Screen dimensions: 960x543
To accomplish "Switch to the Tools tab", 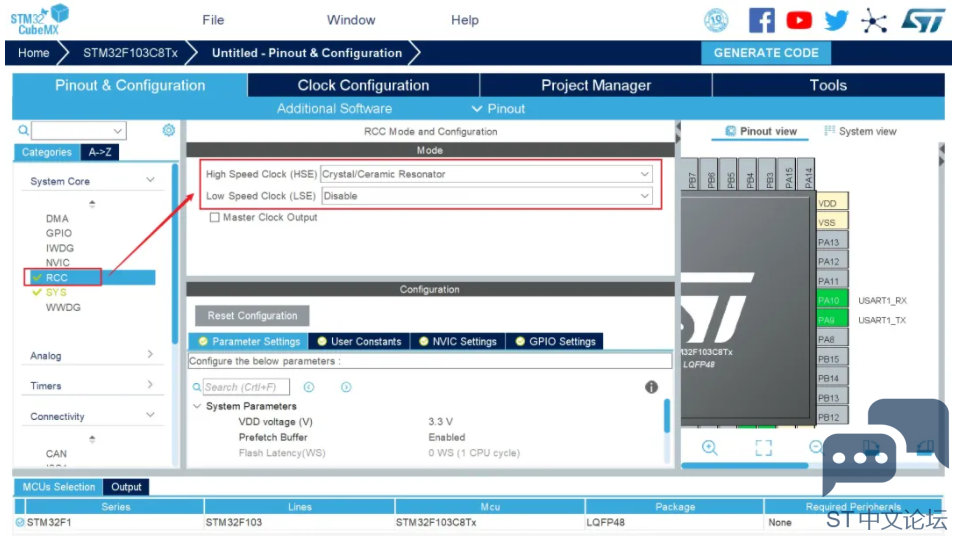I will [828, 85].
